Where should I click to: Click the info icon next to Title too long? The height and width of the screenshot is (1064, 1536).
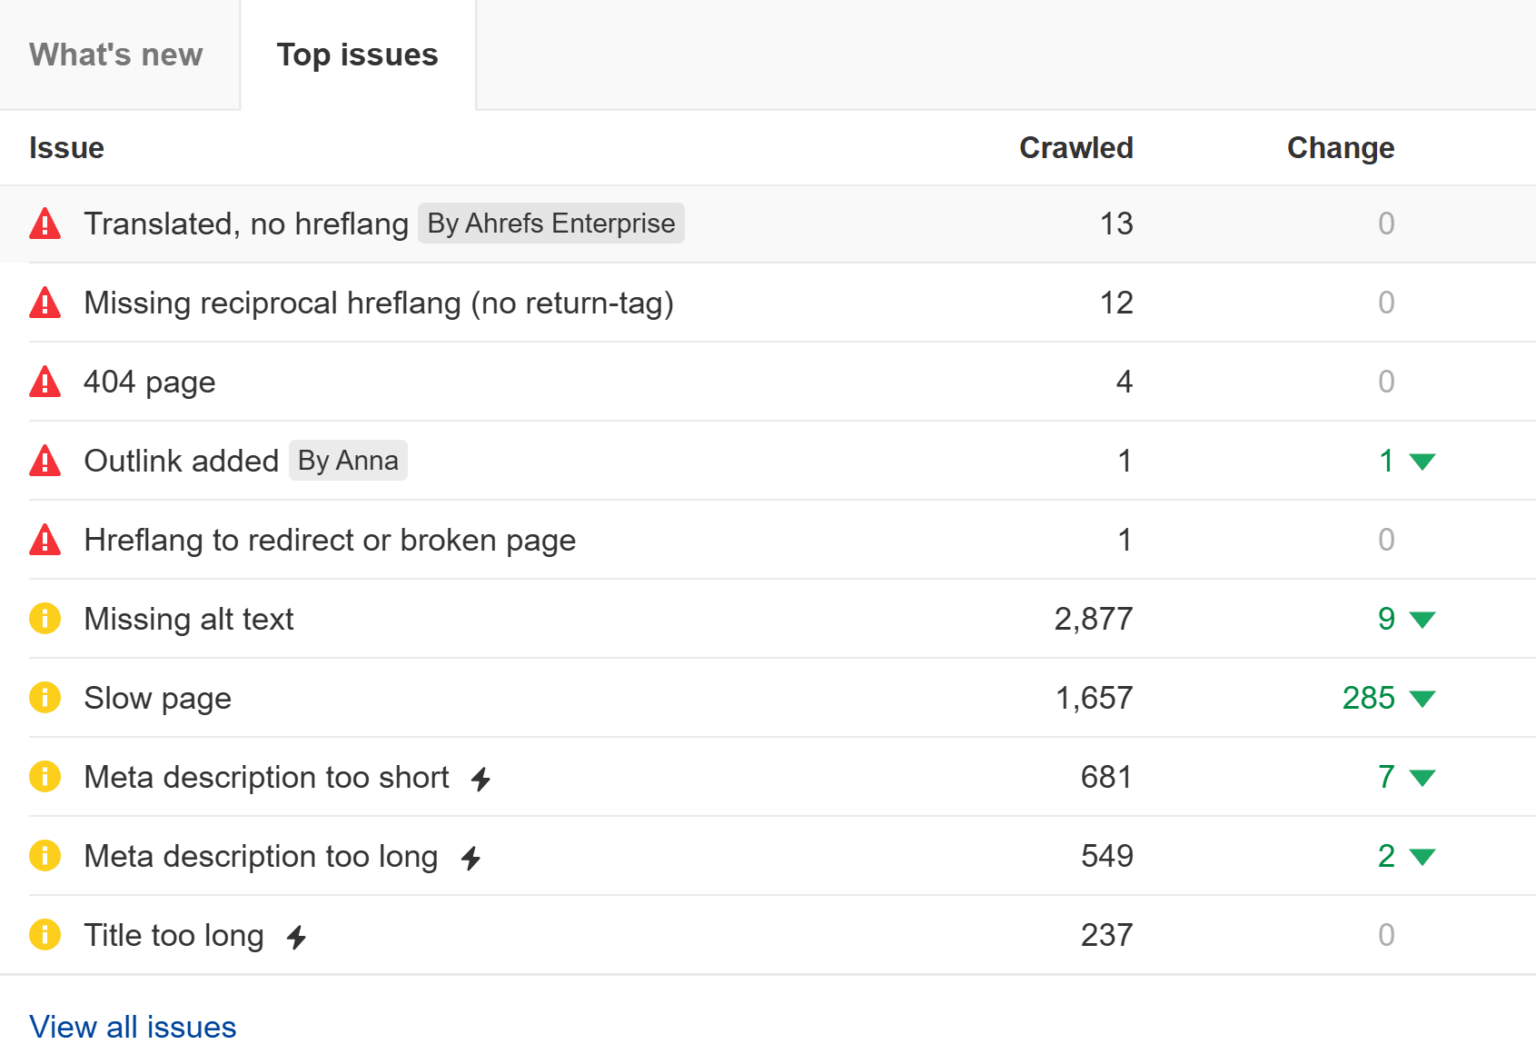(45, 935)
